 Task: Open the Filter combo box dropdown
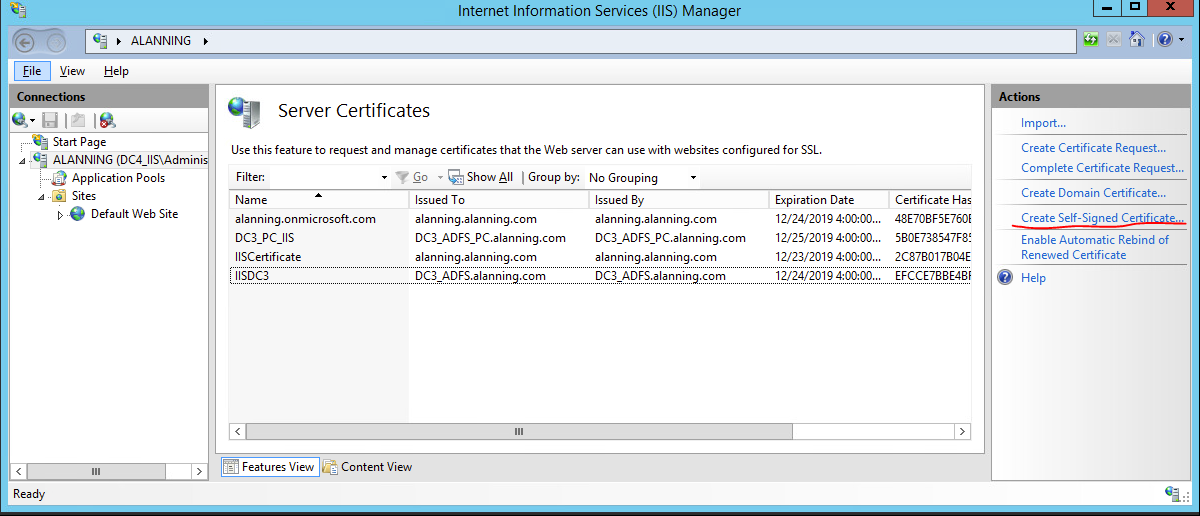385,178
